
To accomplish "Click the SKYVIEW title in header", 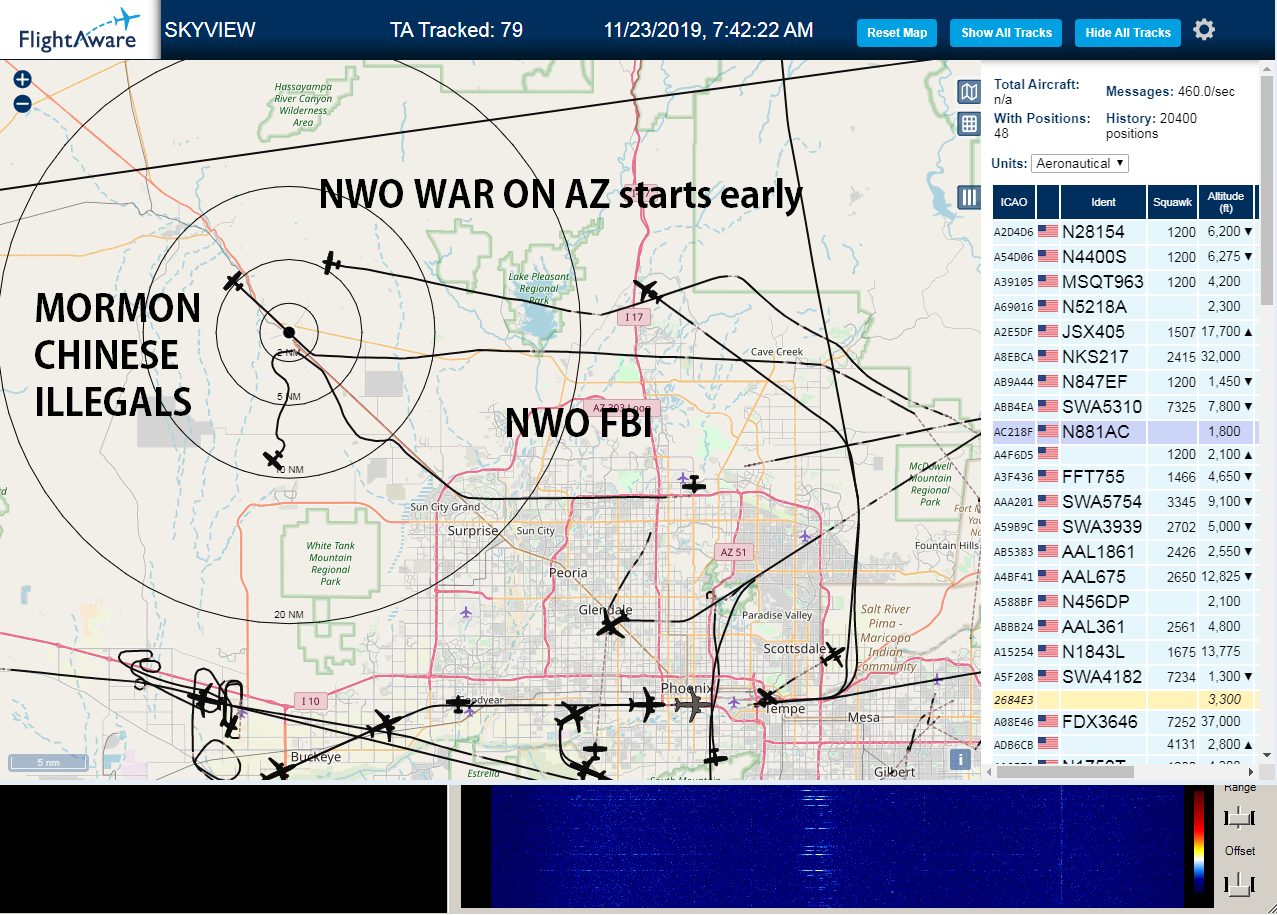I will [x=210, y=30].
